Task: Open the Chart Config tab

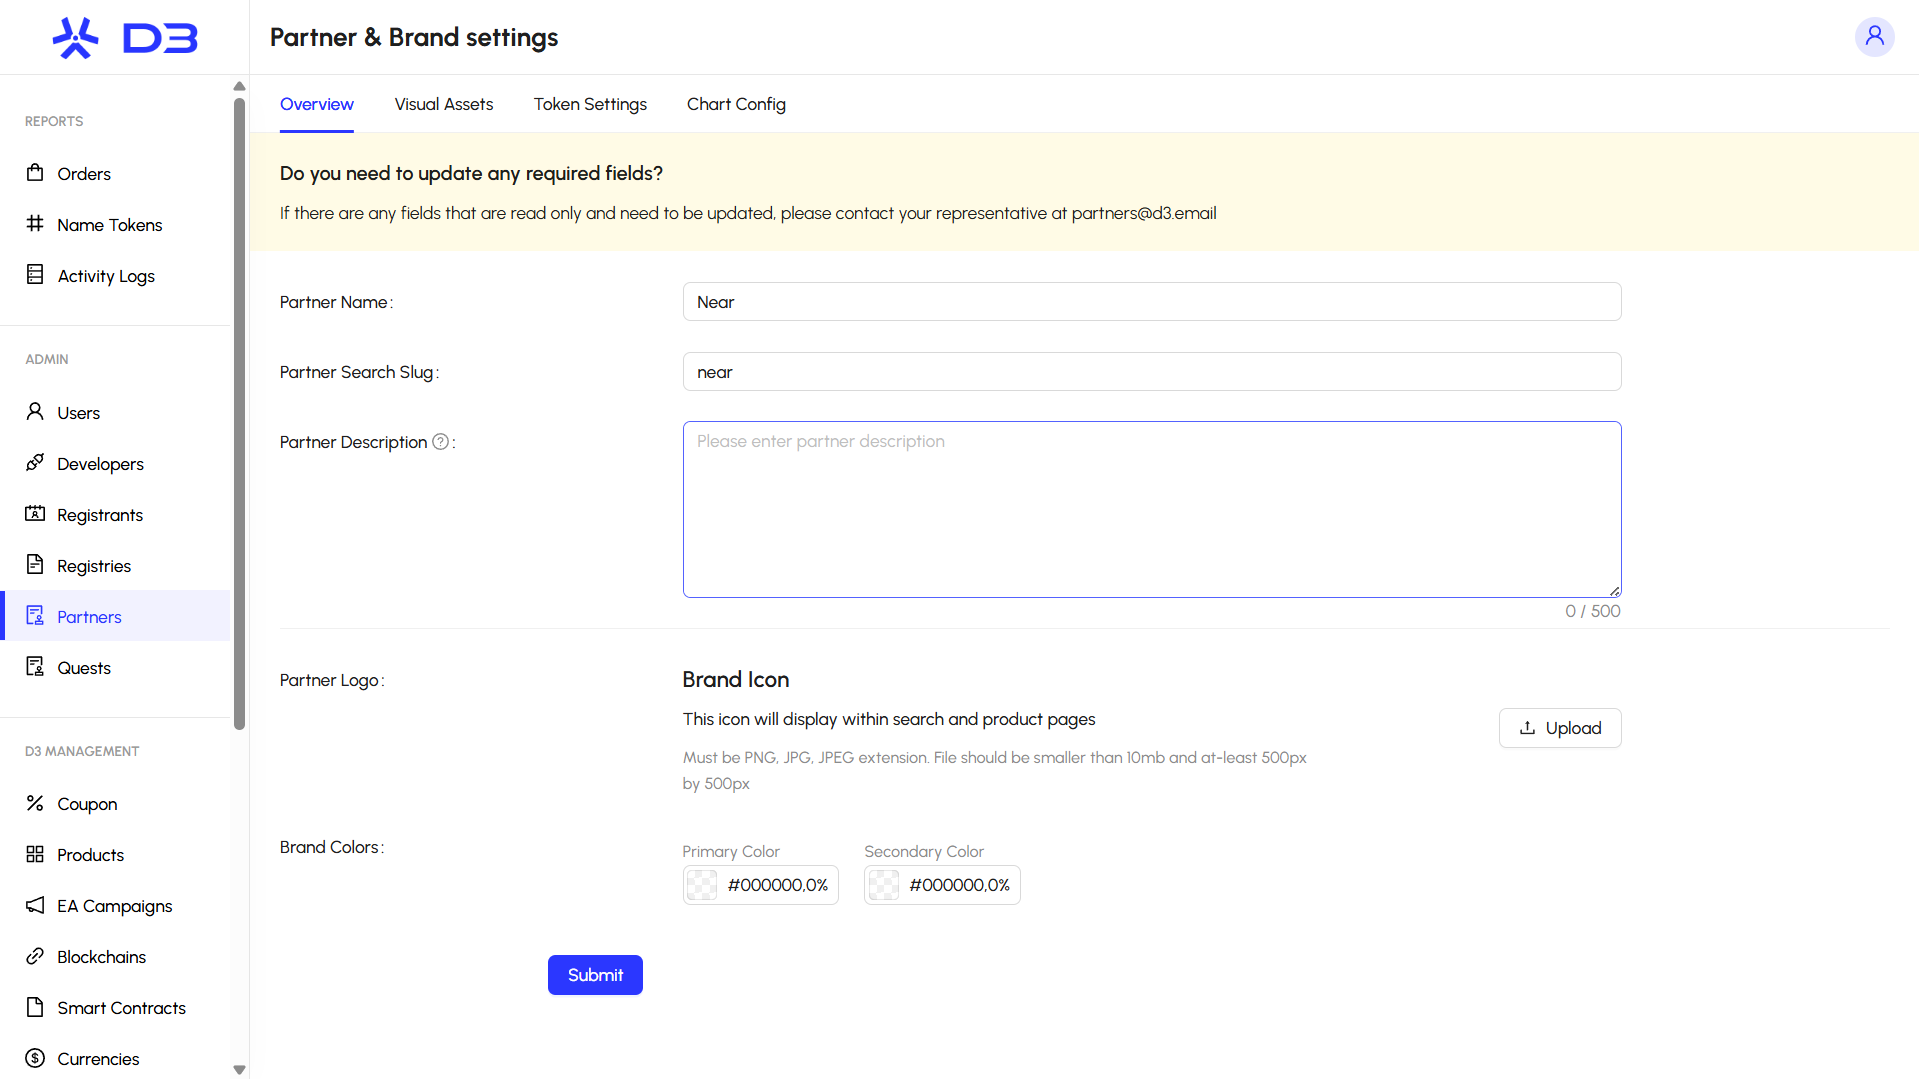Action: coord(736,104)
